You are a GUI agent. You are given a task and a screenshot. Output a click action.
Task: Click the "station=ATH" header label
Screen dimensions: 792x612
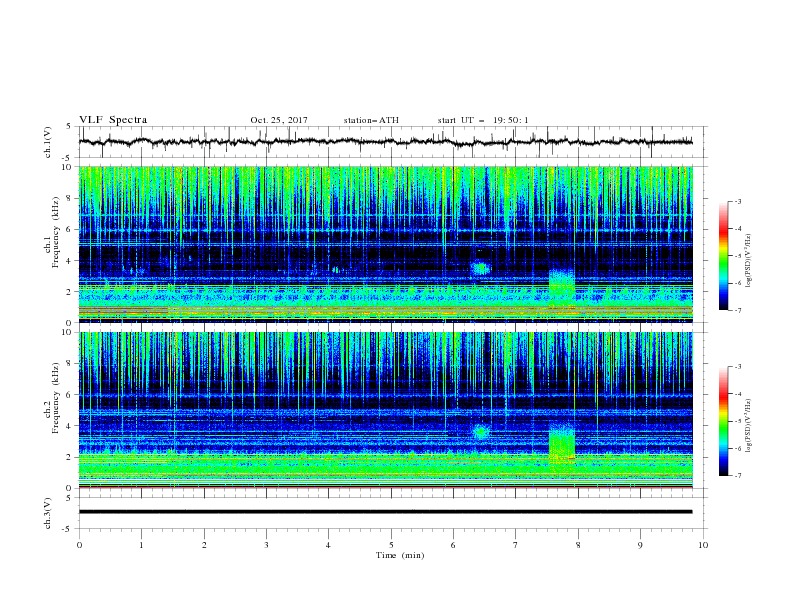(x=371, y=120)
